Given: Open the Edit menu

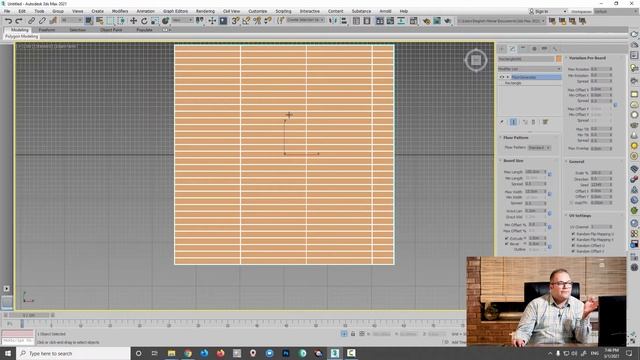Looking at the screenshot, I should click(x=22, y=11).
